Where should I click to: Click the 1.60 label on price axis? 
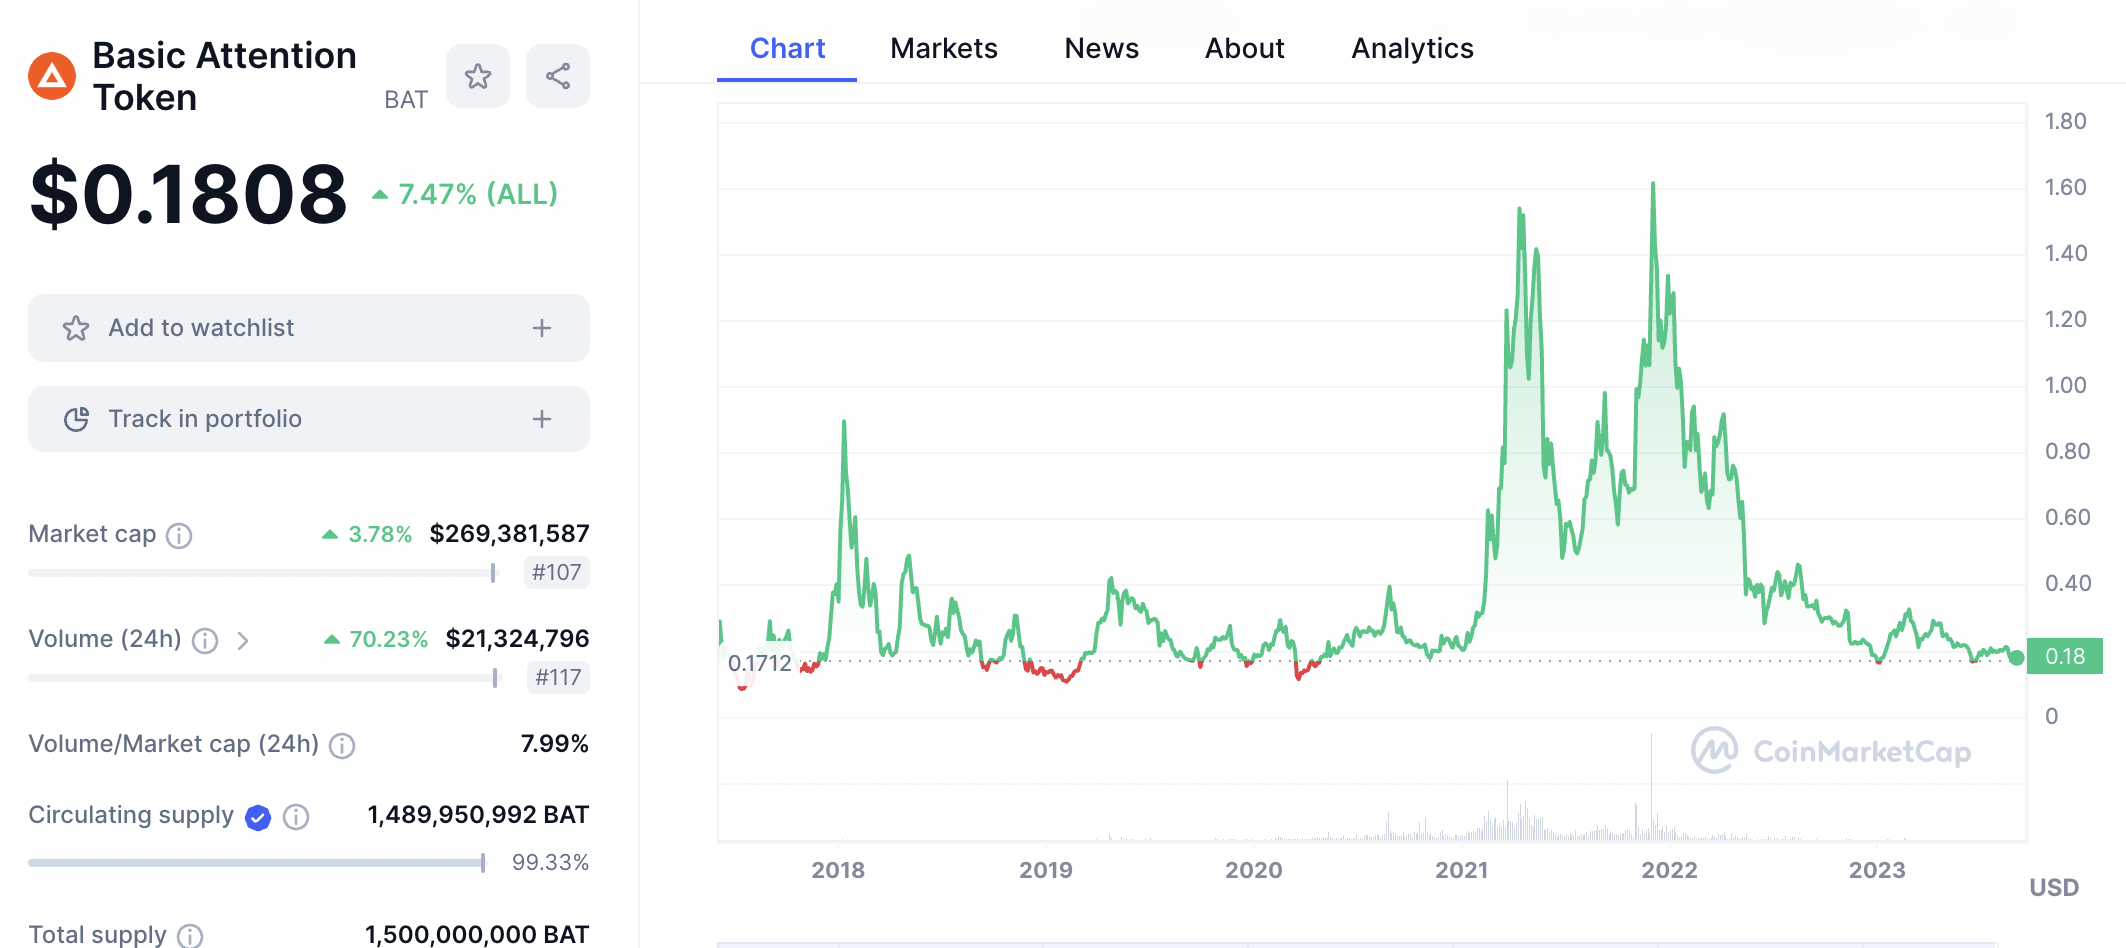click(2066, 188)
